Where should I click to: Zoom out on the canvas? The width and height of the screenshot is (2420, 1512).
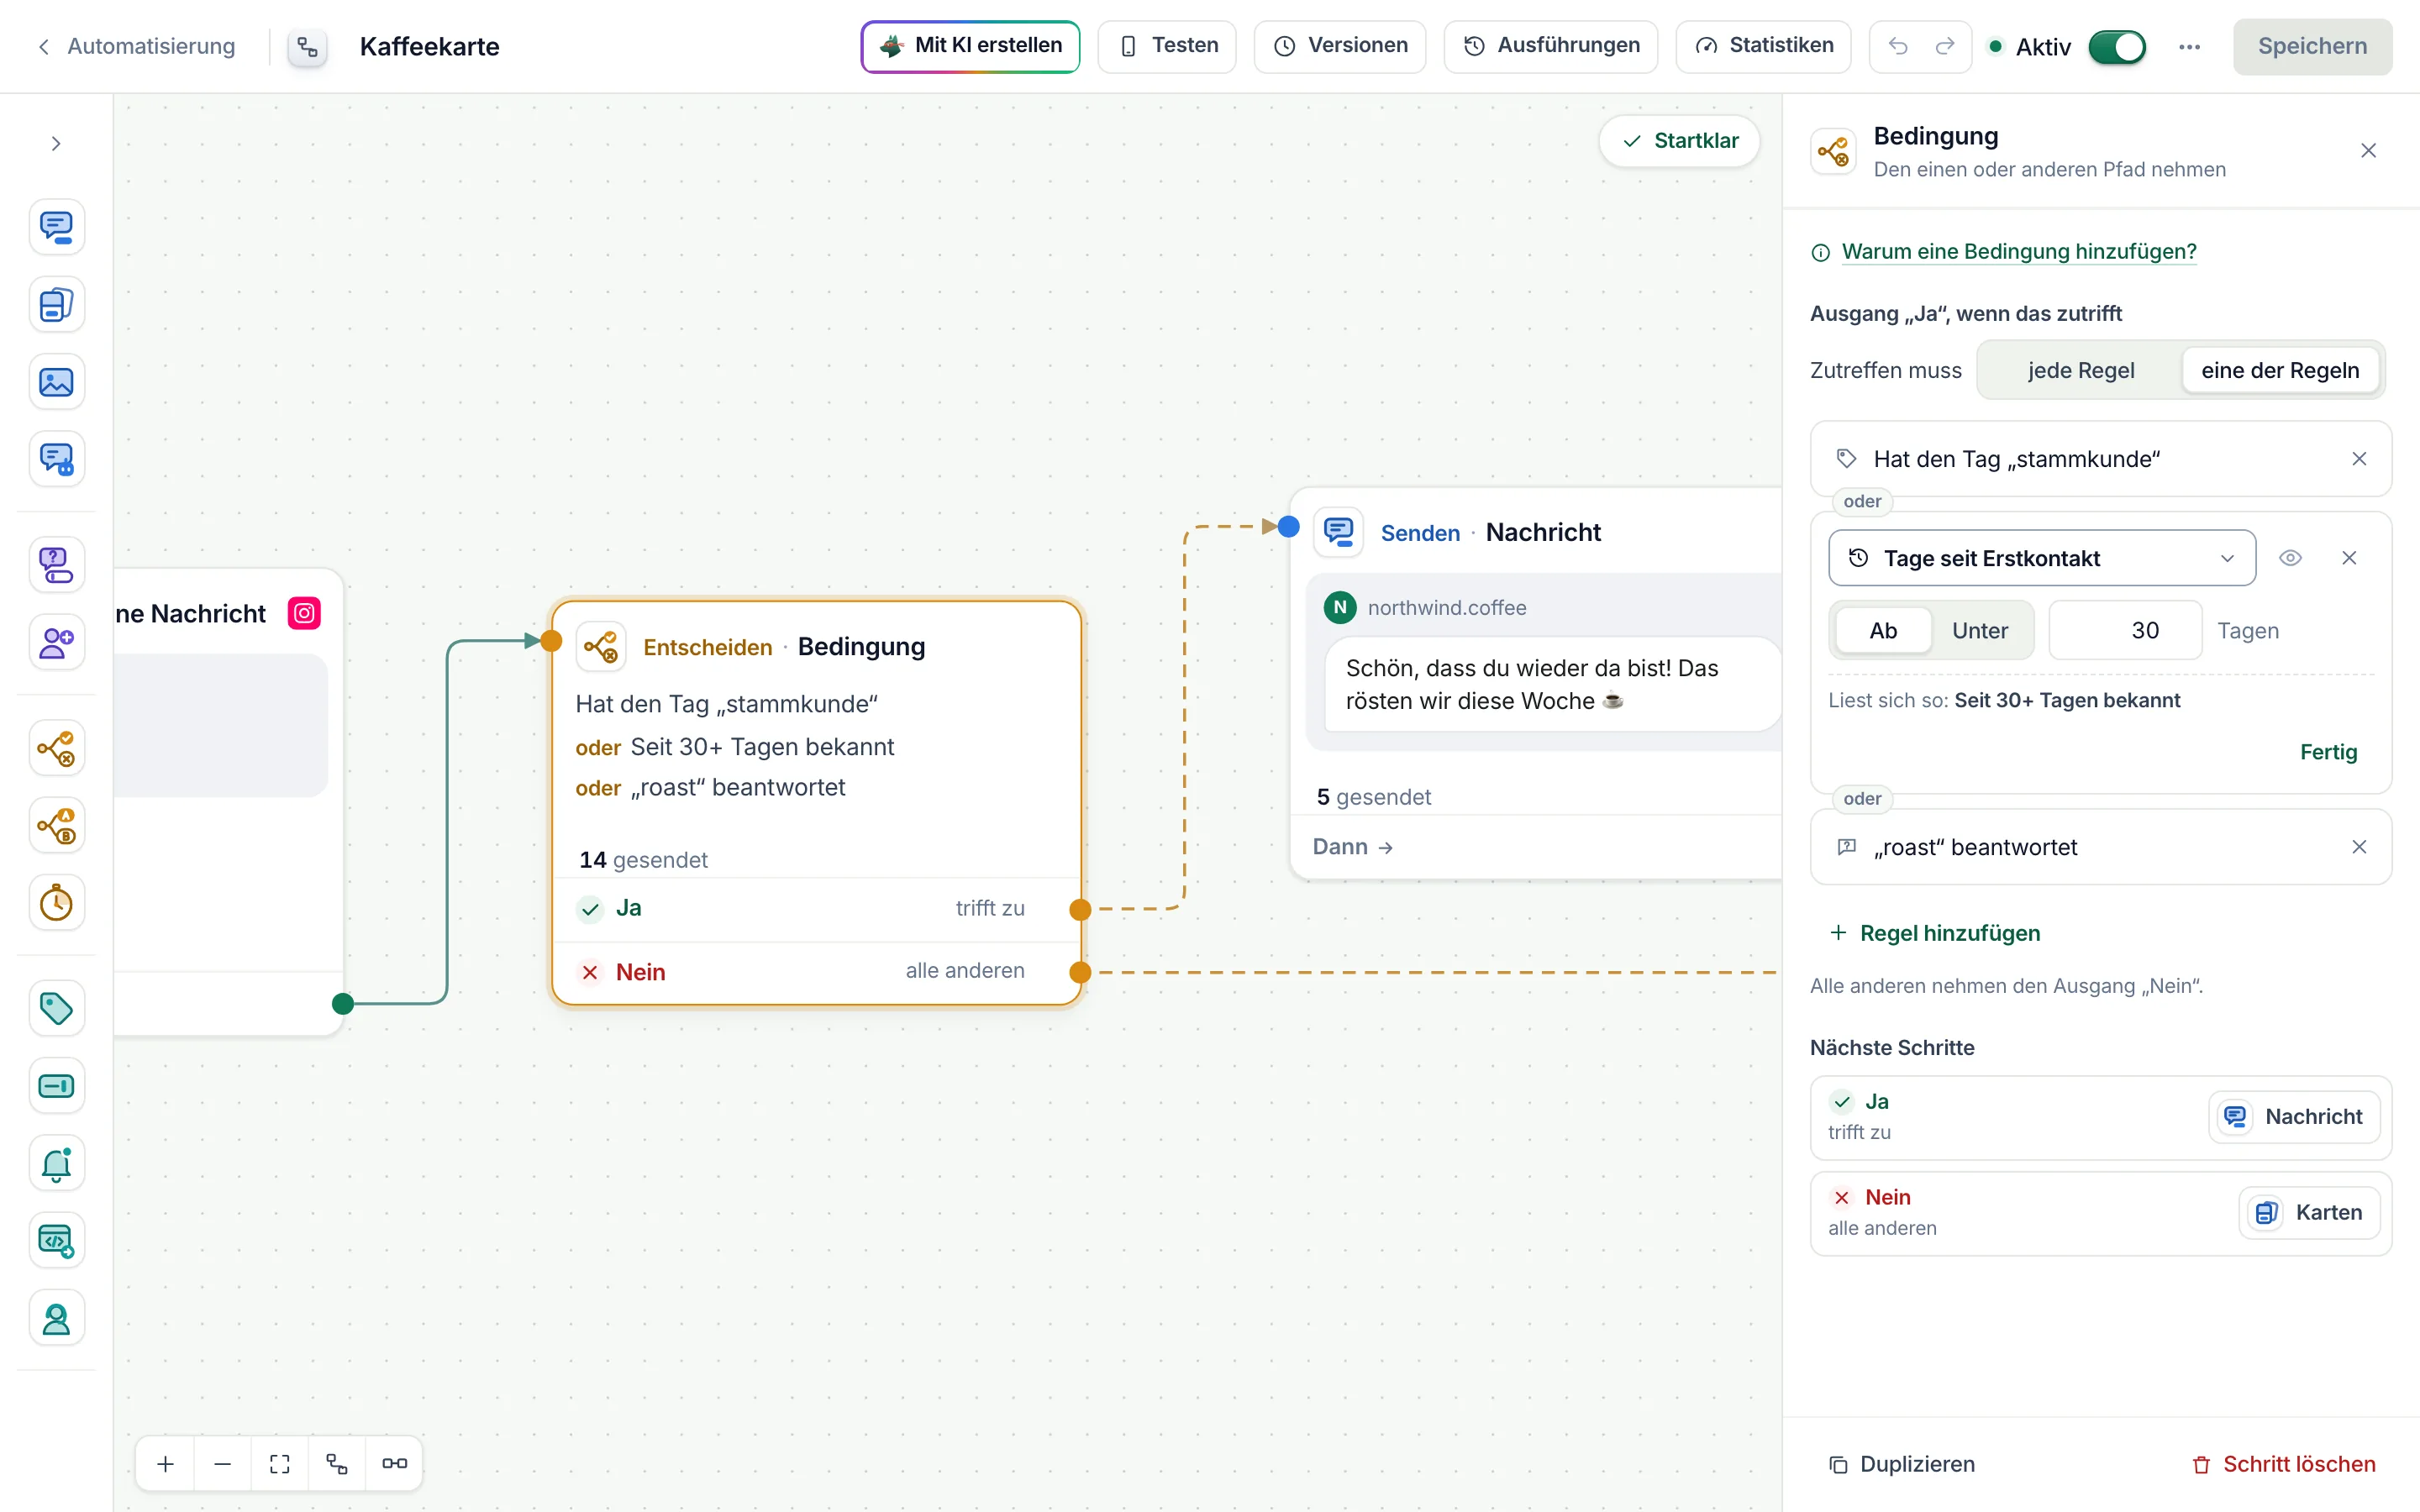[223, 1464]
